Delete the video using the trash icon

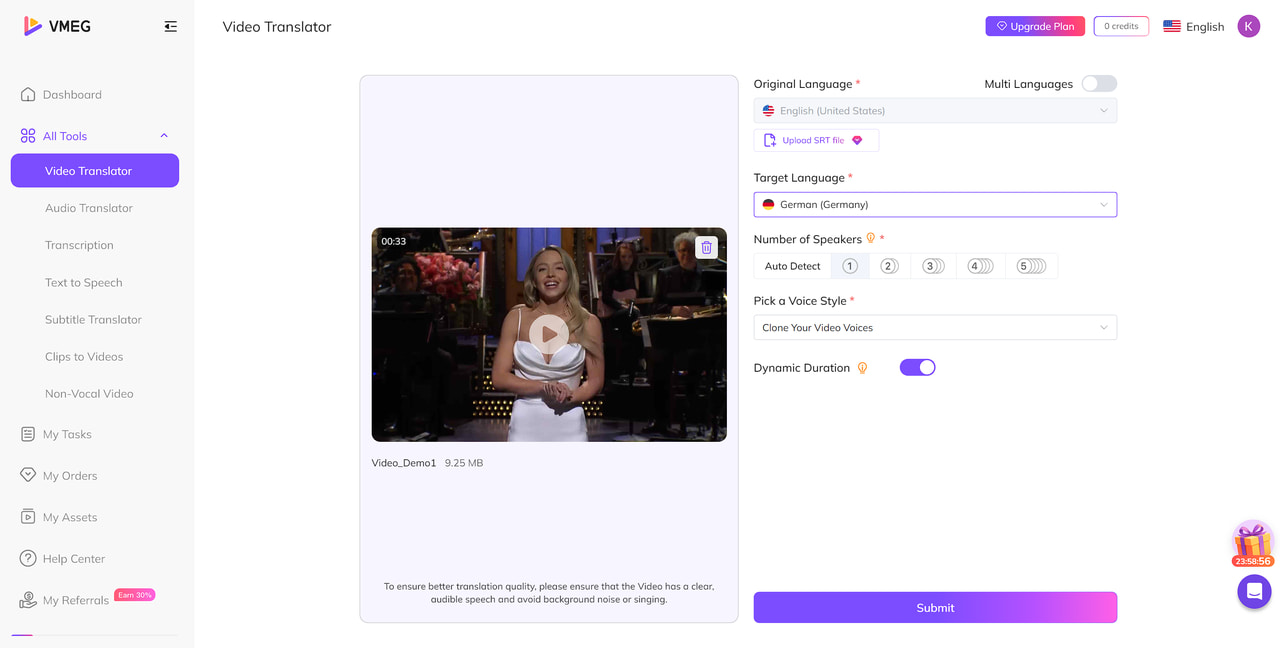[706, 247]
